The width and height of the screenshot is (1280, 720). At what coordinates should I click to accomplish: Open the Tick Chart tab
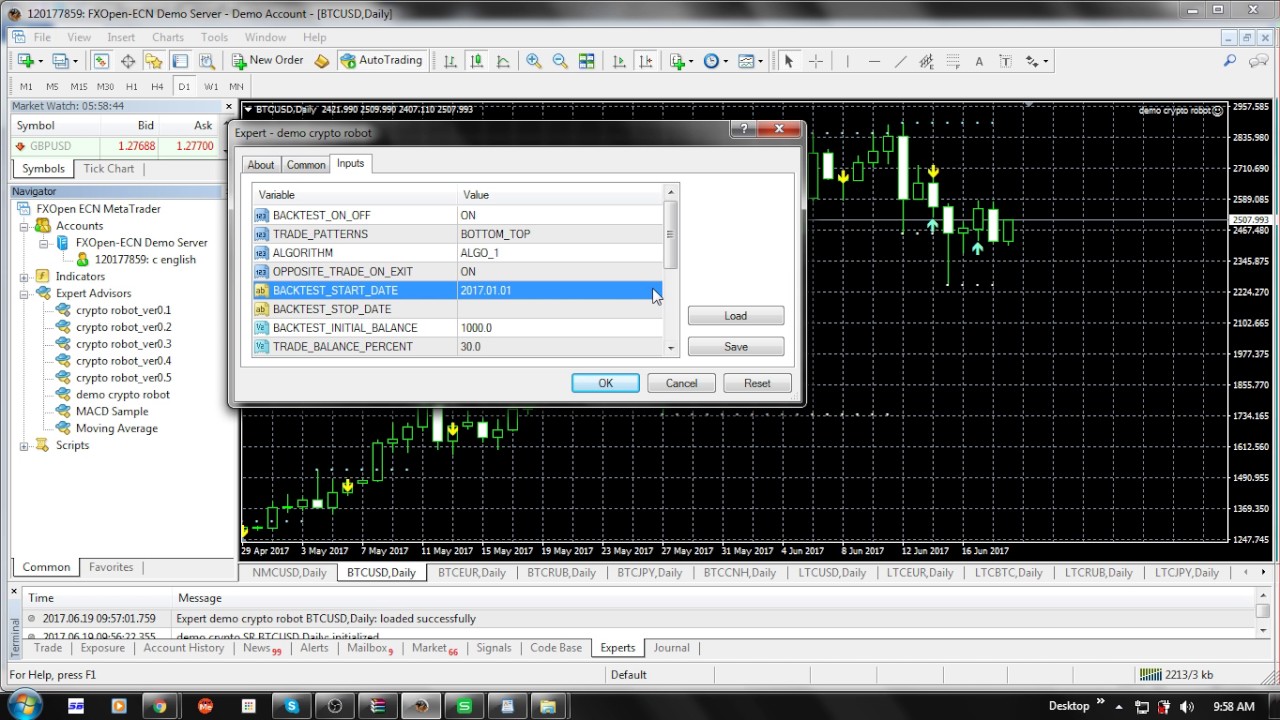108,169
